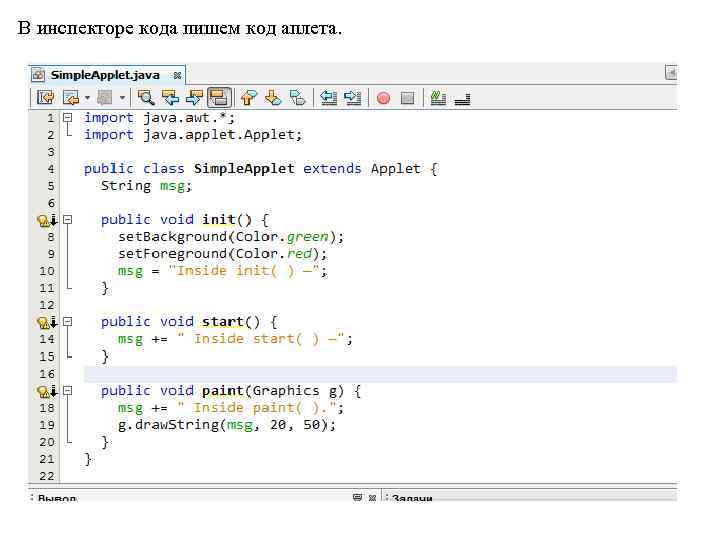Click Shift Line Left icon
This screenshot has height=540, width=720.
(327, 97)
